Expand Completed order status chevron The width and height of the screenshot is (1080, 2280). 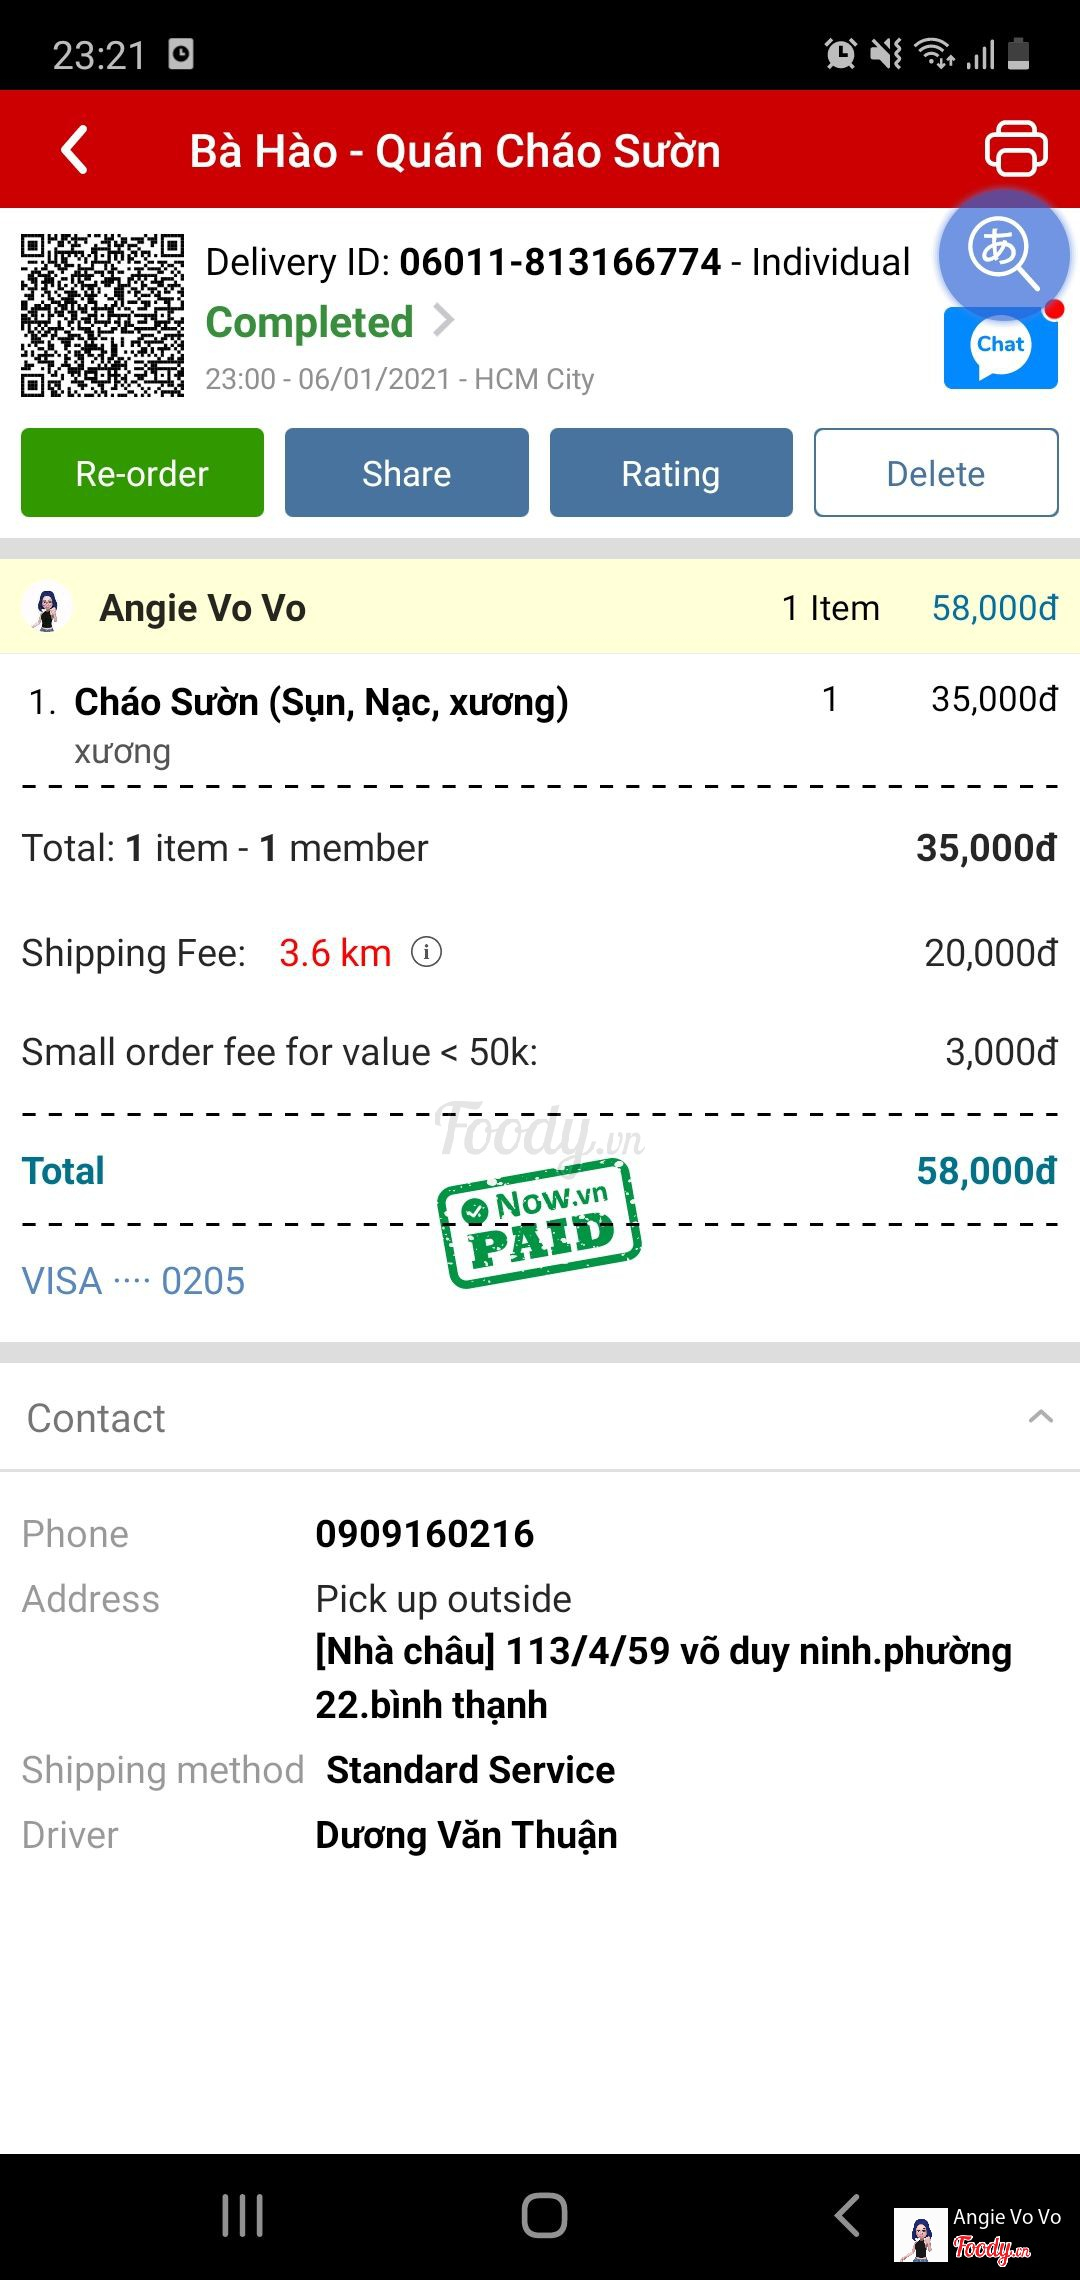click(443, 321)
